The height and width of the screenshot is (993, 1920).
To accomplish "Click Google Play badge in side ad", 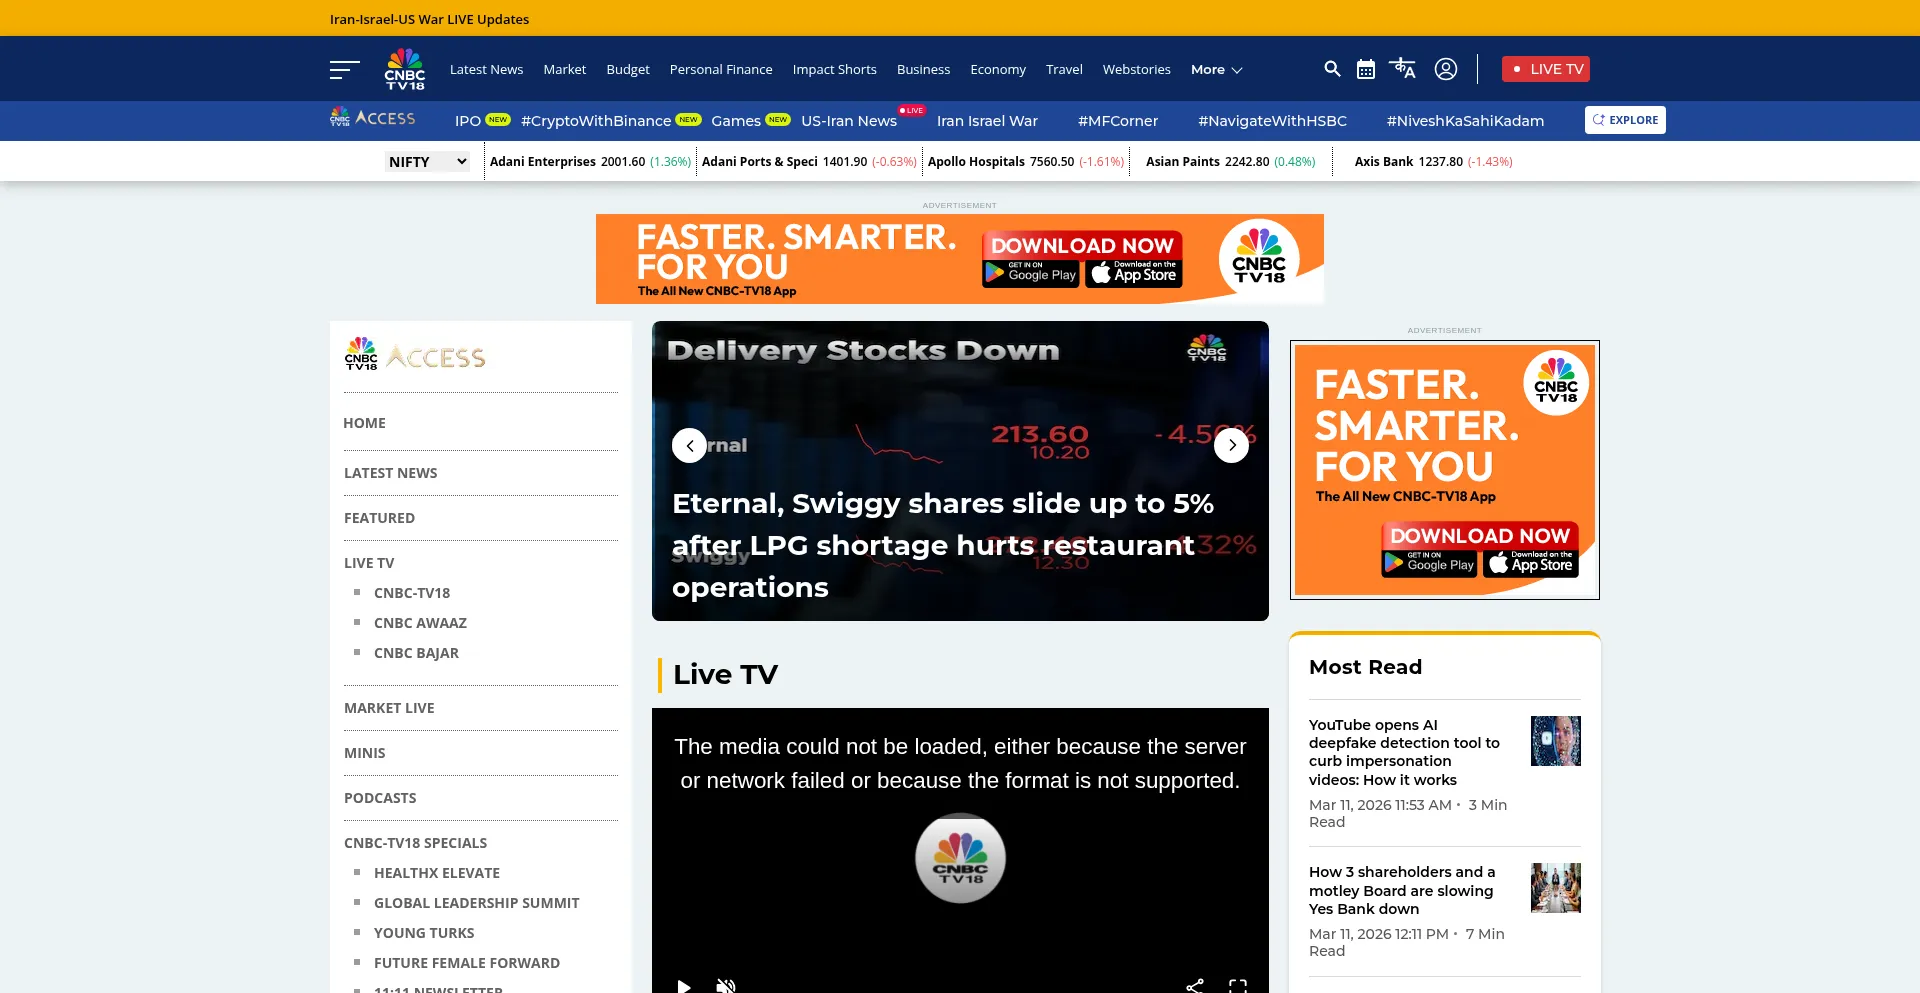I will [1429, 564].
